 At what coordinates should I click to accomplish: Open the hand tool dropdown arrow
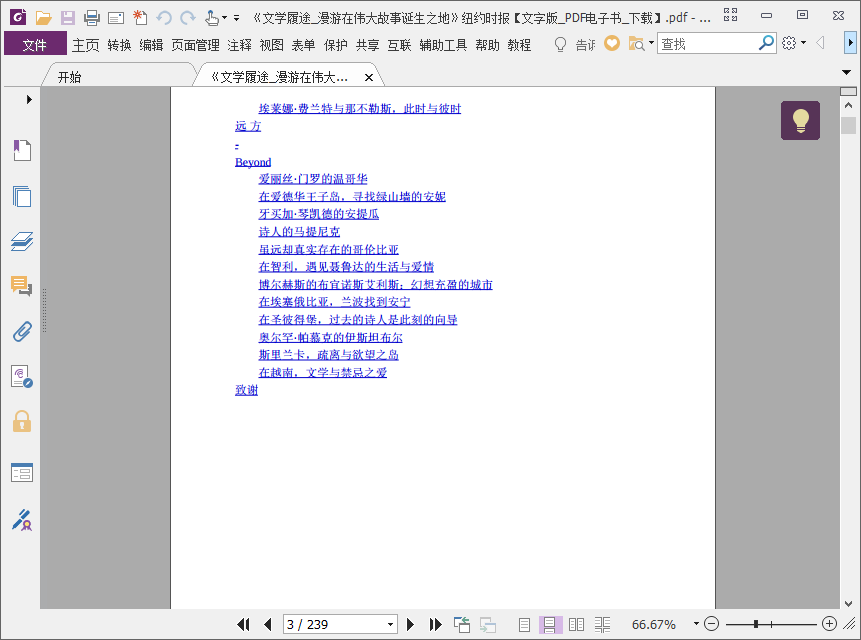pyautogui.click(x=225, y=19)
